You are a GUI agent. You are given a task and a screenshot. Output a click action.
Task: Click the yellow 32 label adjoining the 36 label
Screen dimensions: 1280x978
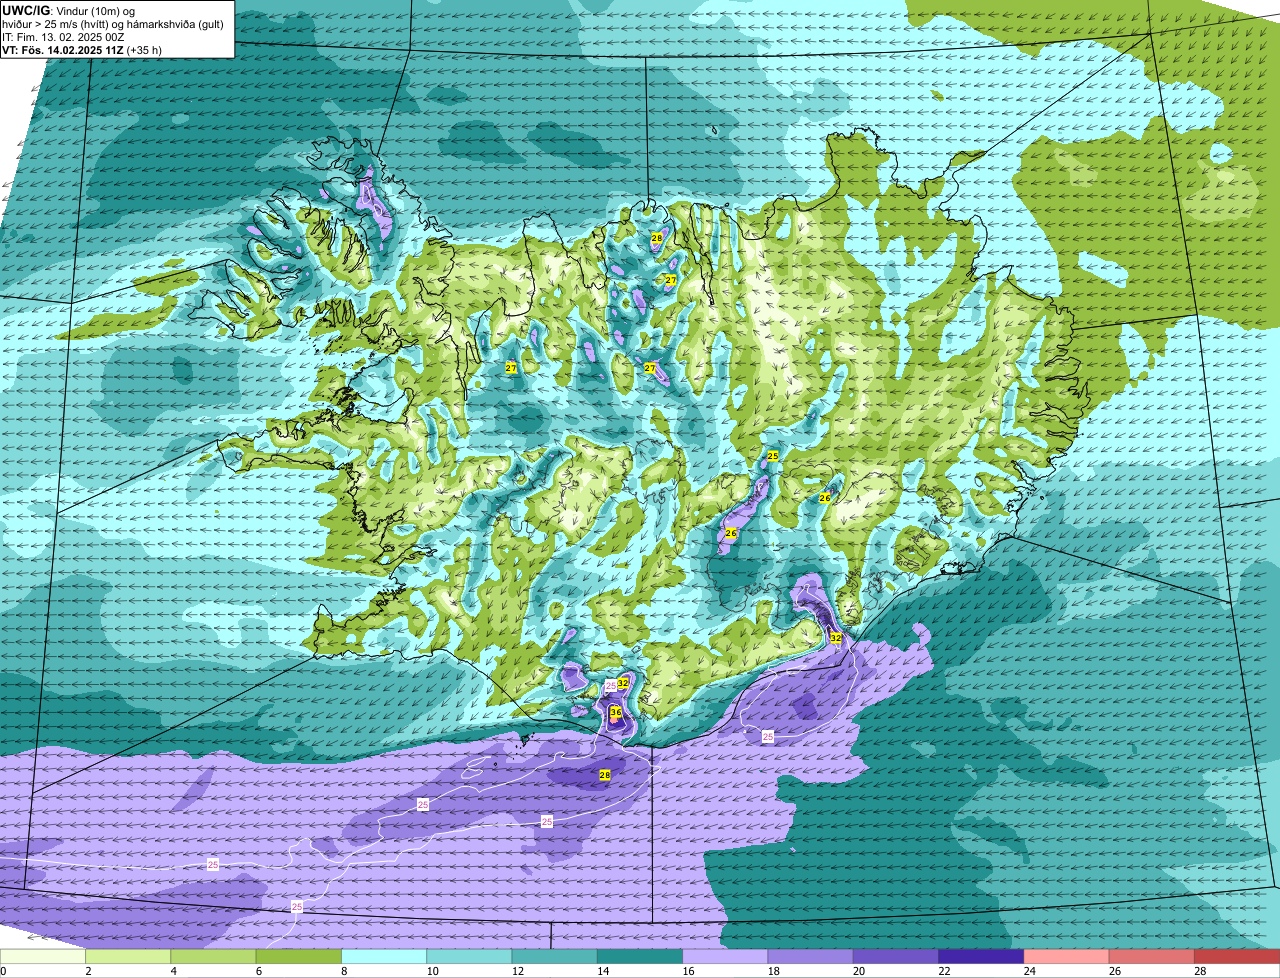[x=623, y=683]
